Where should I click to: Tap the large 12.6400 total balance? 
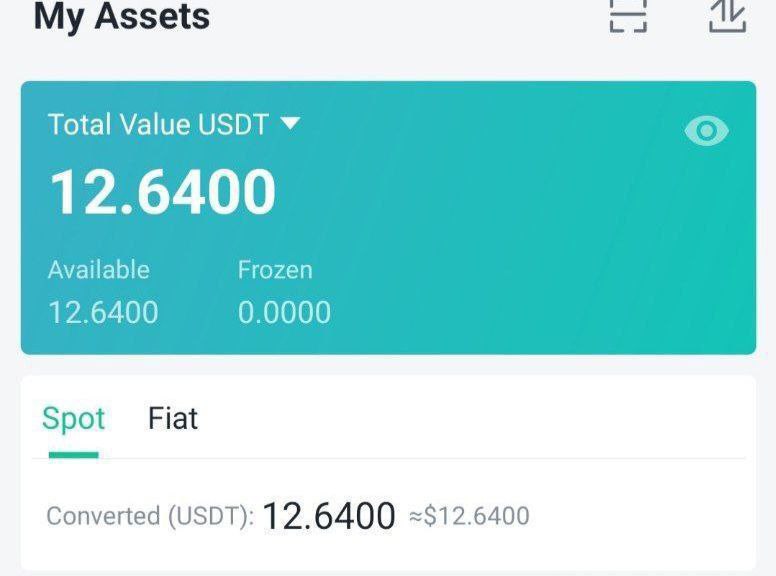[162, 192]
